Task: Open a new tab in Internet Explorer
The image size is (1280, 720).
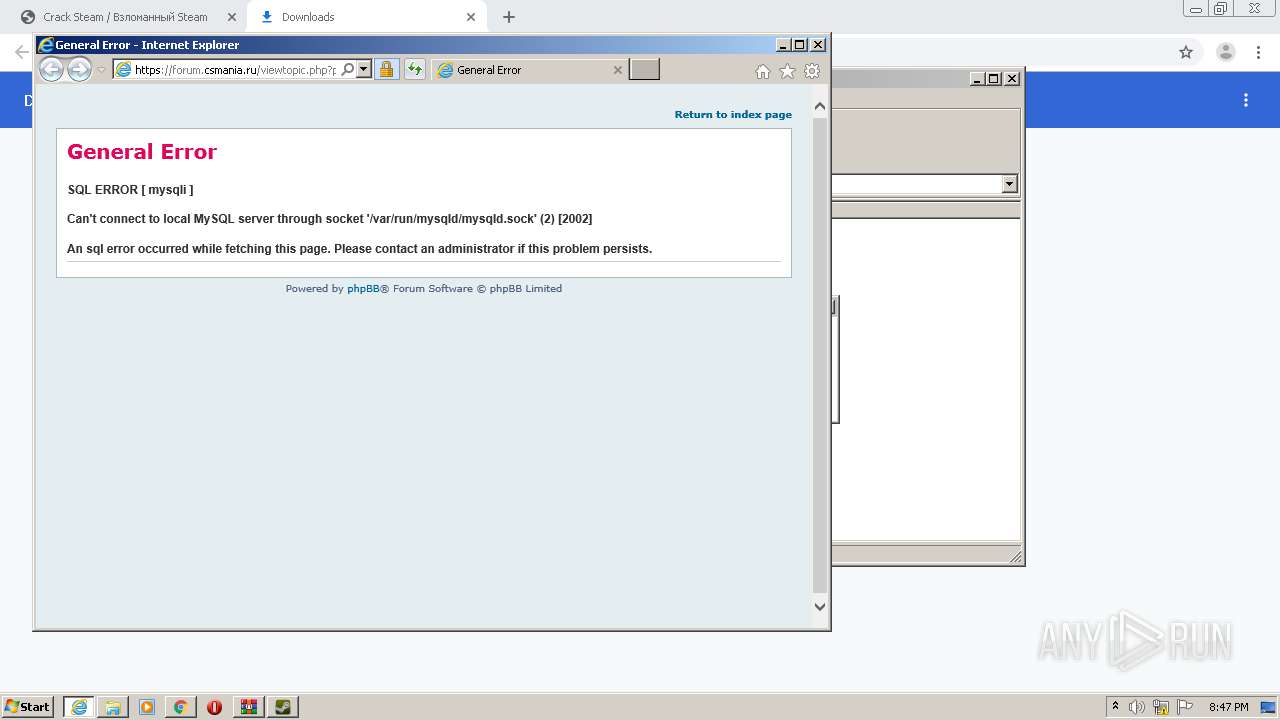Action: tap(644, 70)
